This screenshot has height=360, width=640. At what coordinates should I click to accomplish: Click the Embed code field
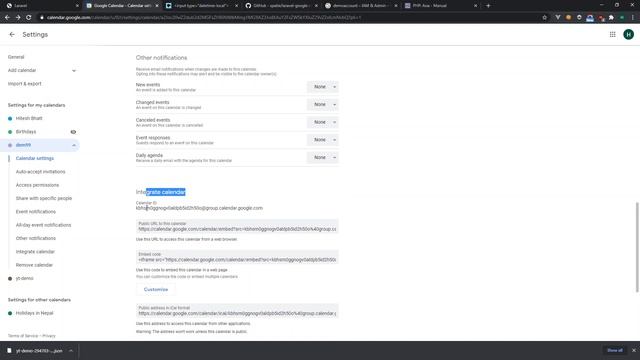point(237,257)
